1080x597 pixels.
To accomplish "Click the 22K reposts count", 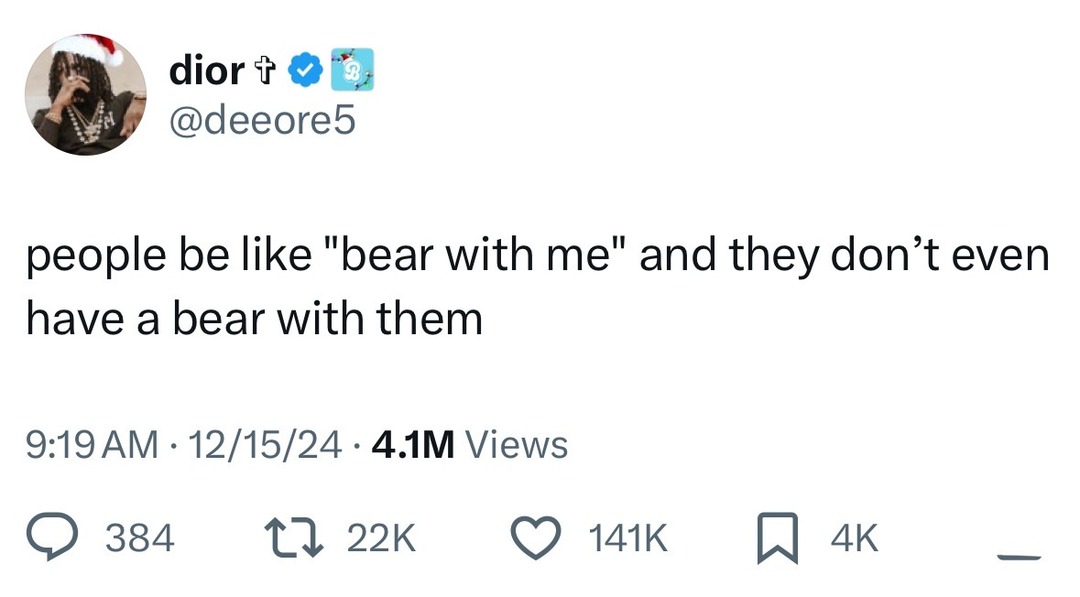I will pyautogui.click(x=381, y=540).
